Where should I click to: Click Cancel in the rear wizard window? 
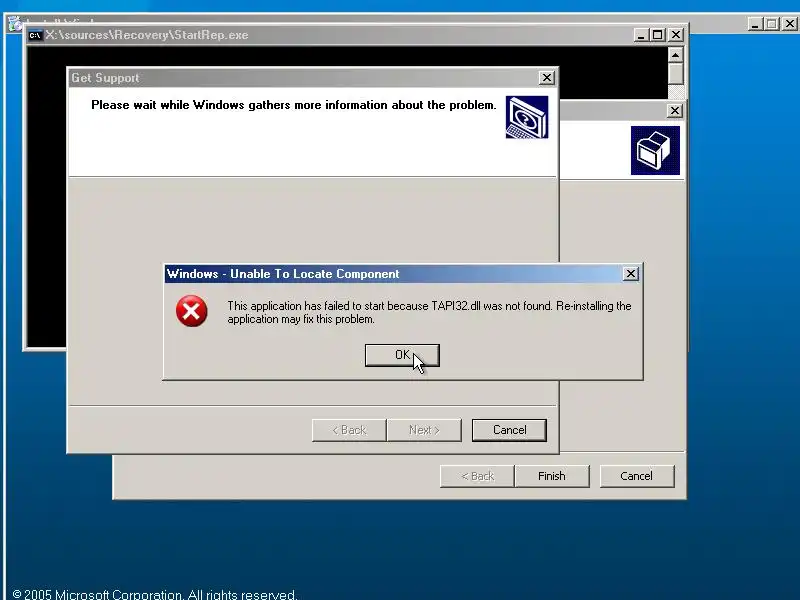coord(637,476)
